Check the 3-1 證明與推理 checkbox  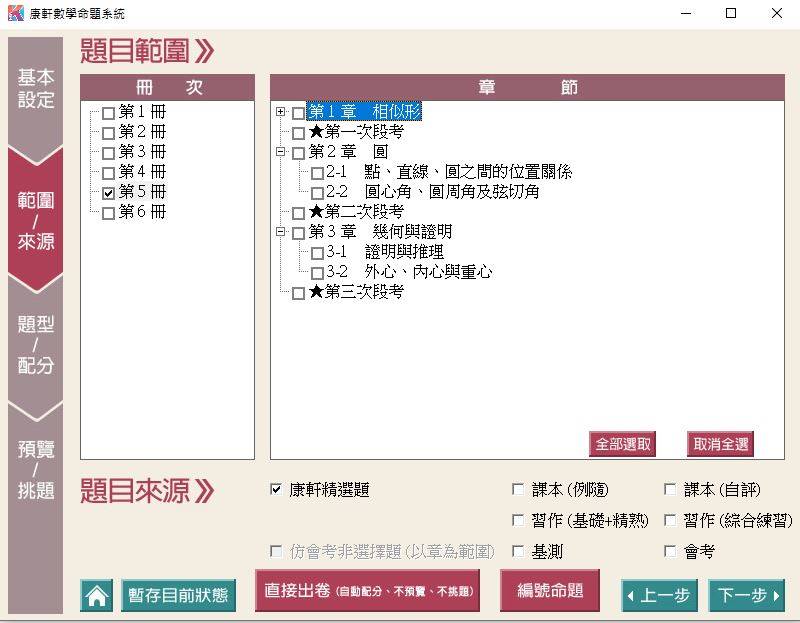click(x=317, y=253)
